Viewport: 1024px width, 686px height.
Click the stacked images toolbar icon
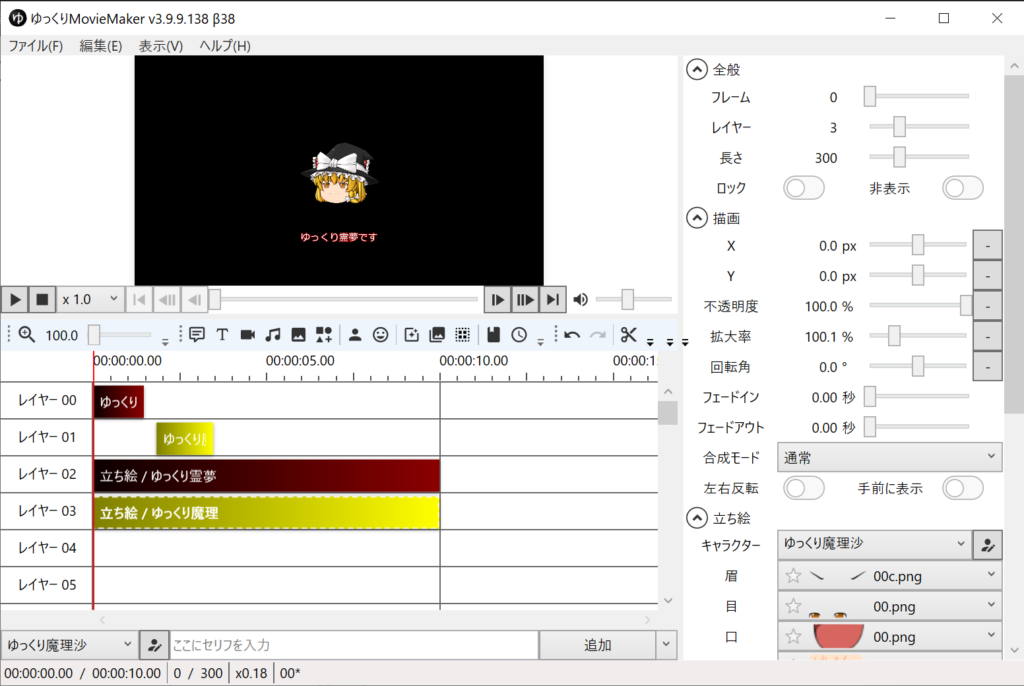[x=437, y=335]
